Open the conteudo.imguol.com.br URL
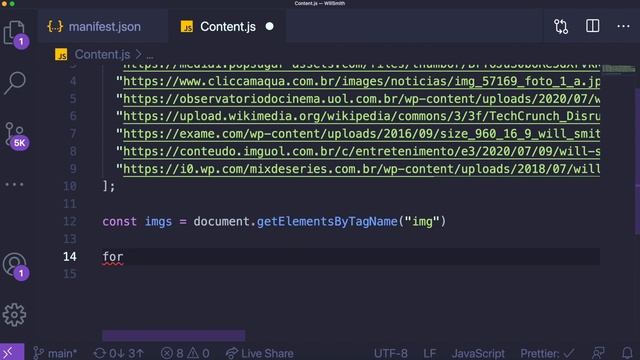 [x=361, y=151]
